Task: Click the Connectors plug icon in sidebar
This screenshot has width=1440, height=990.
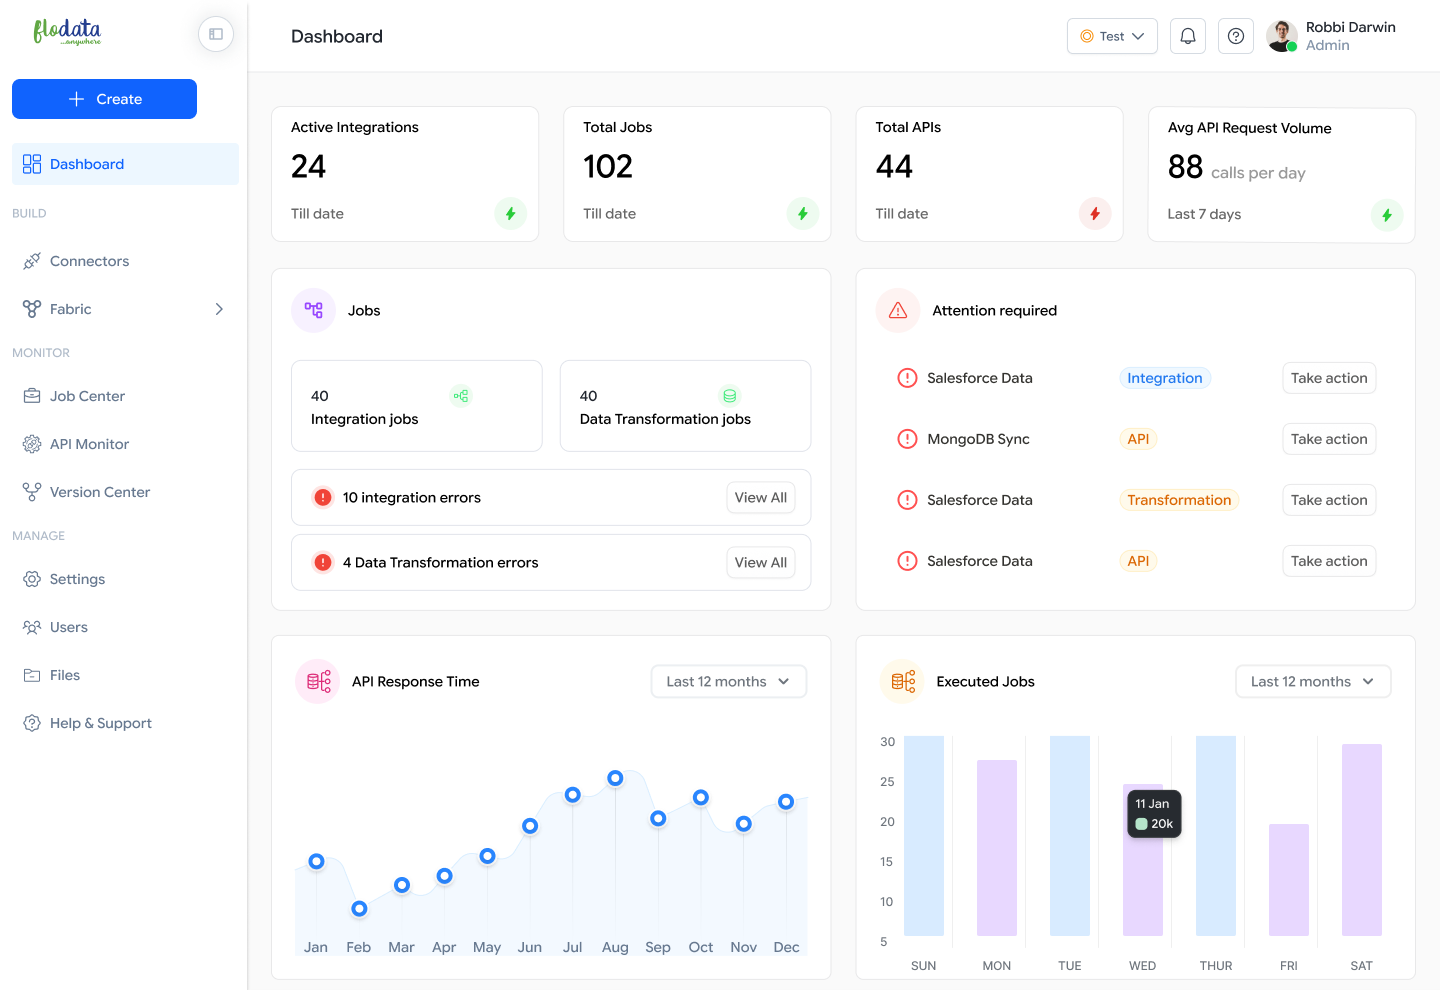Action: [x=32, y=261]
